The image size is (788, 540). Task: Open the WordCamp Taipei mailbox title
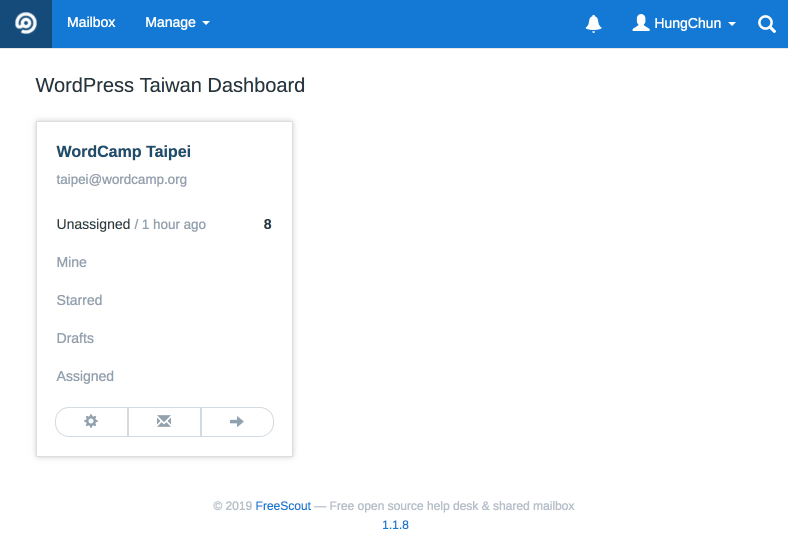pos(124,151)
